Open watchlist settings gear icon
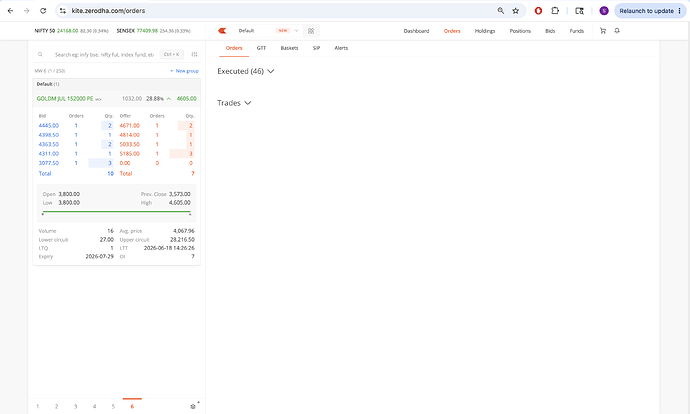Image resolution: width=690 pixels, height=414 pixels. coord(193,406)
